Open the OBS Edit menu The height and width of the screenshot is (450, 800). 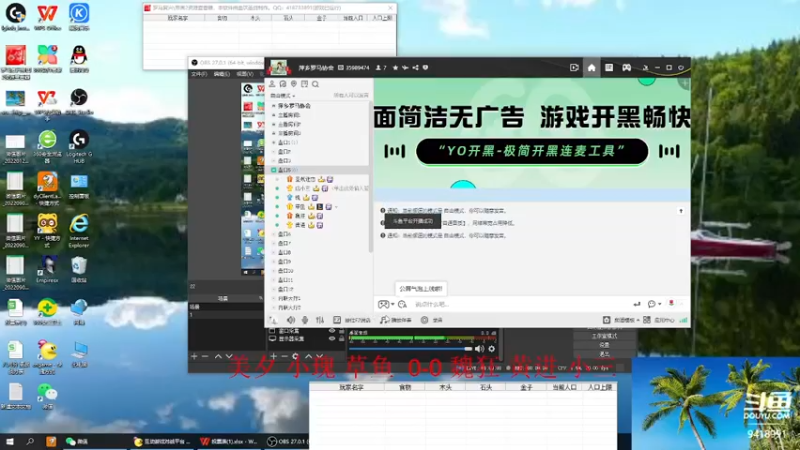(x=222, y=74)
